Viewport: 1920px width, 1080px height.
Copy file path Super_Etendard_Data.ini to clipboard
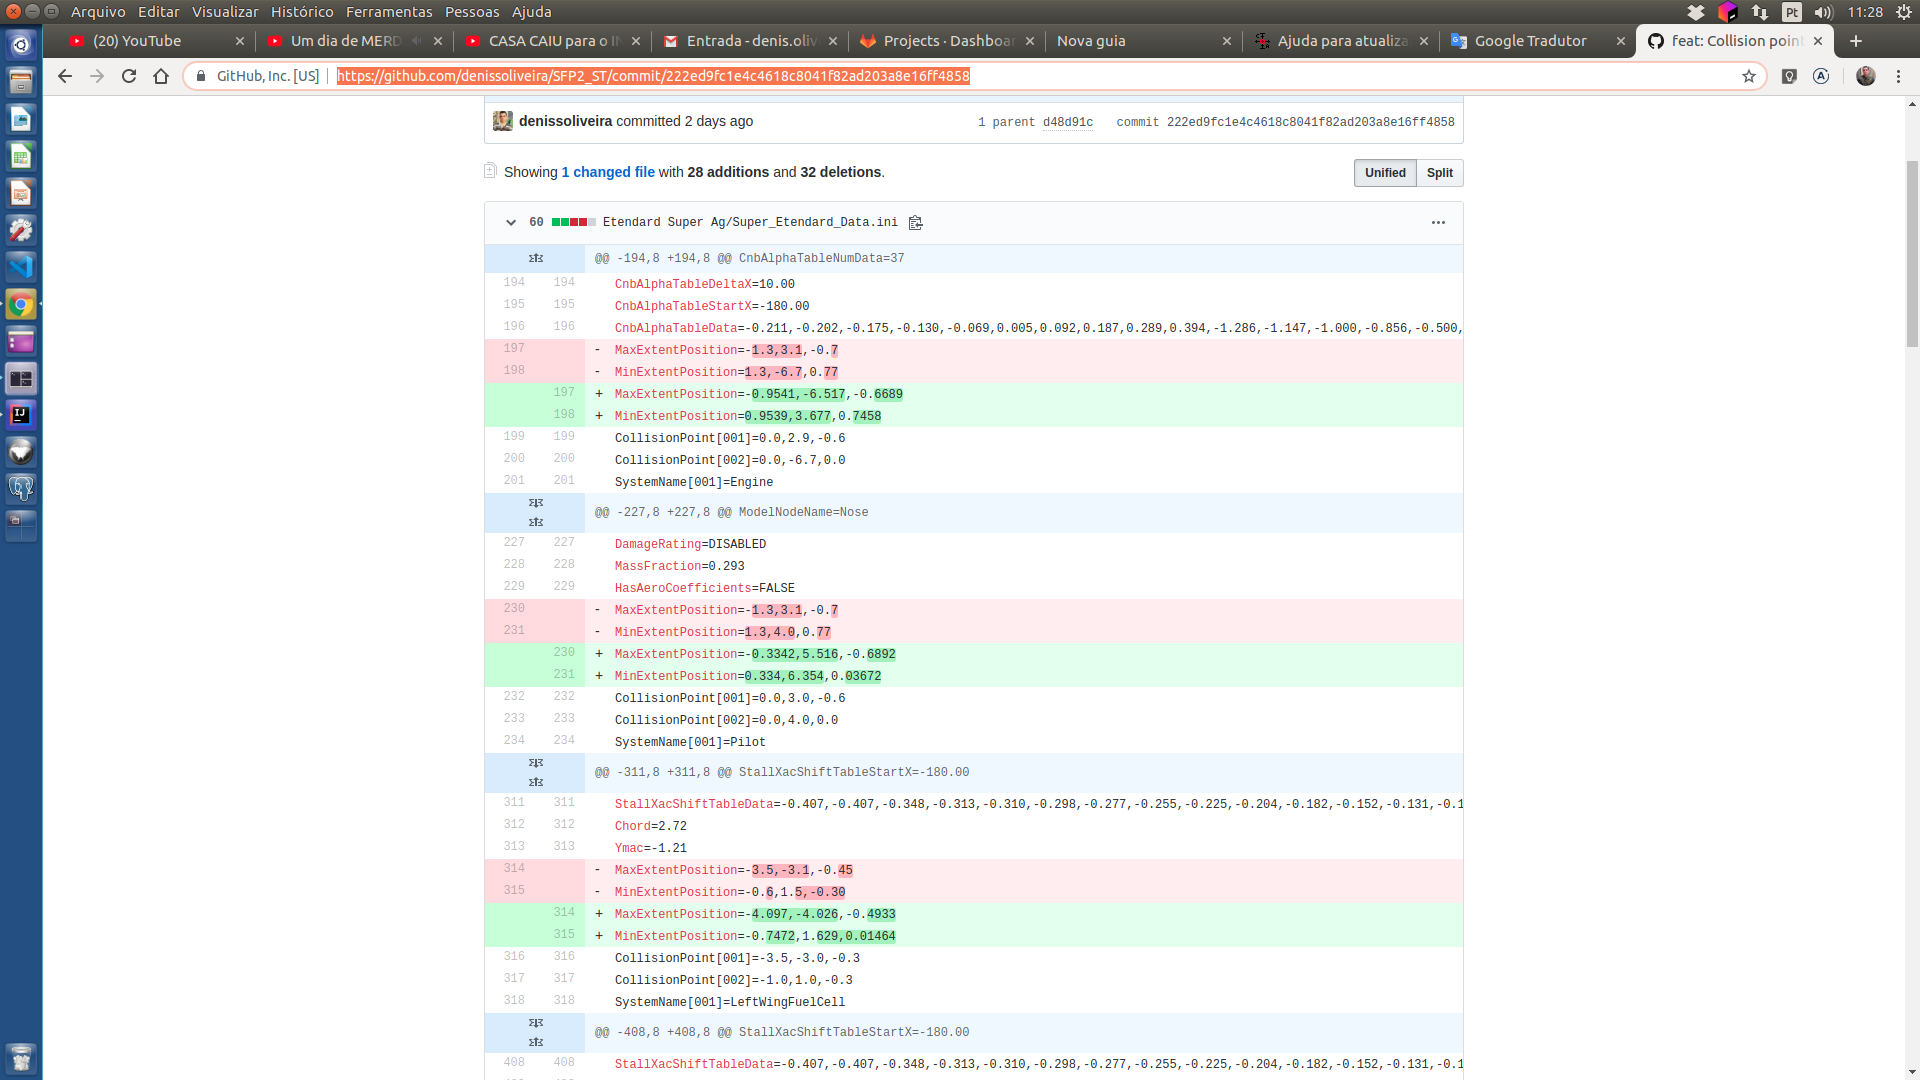click(915, 223)
